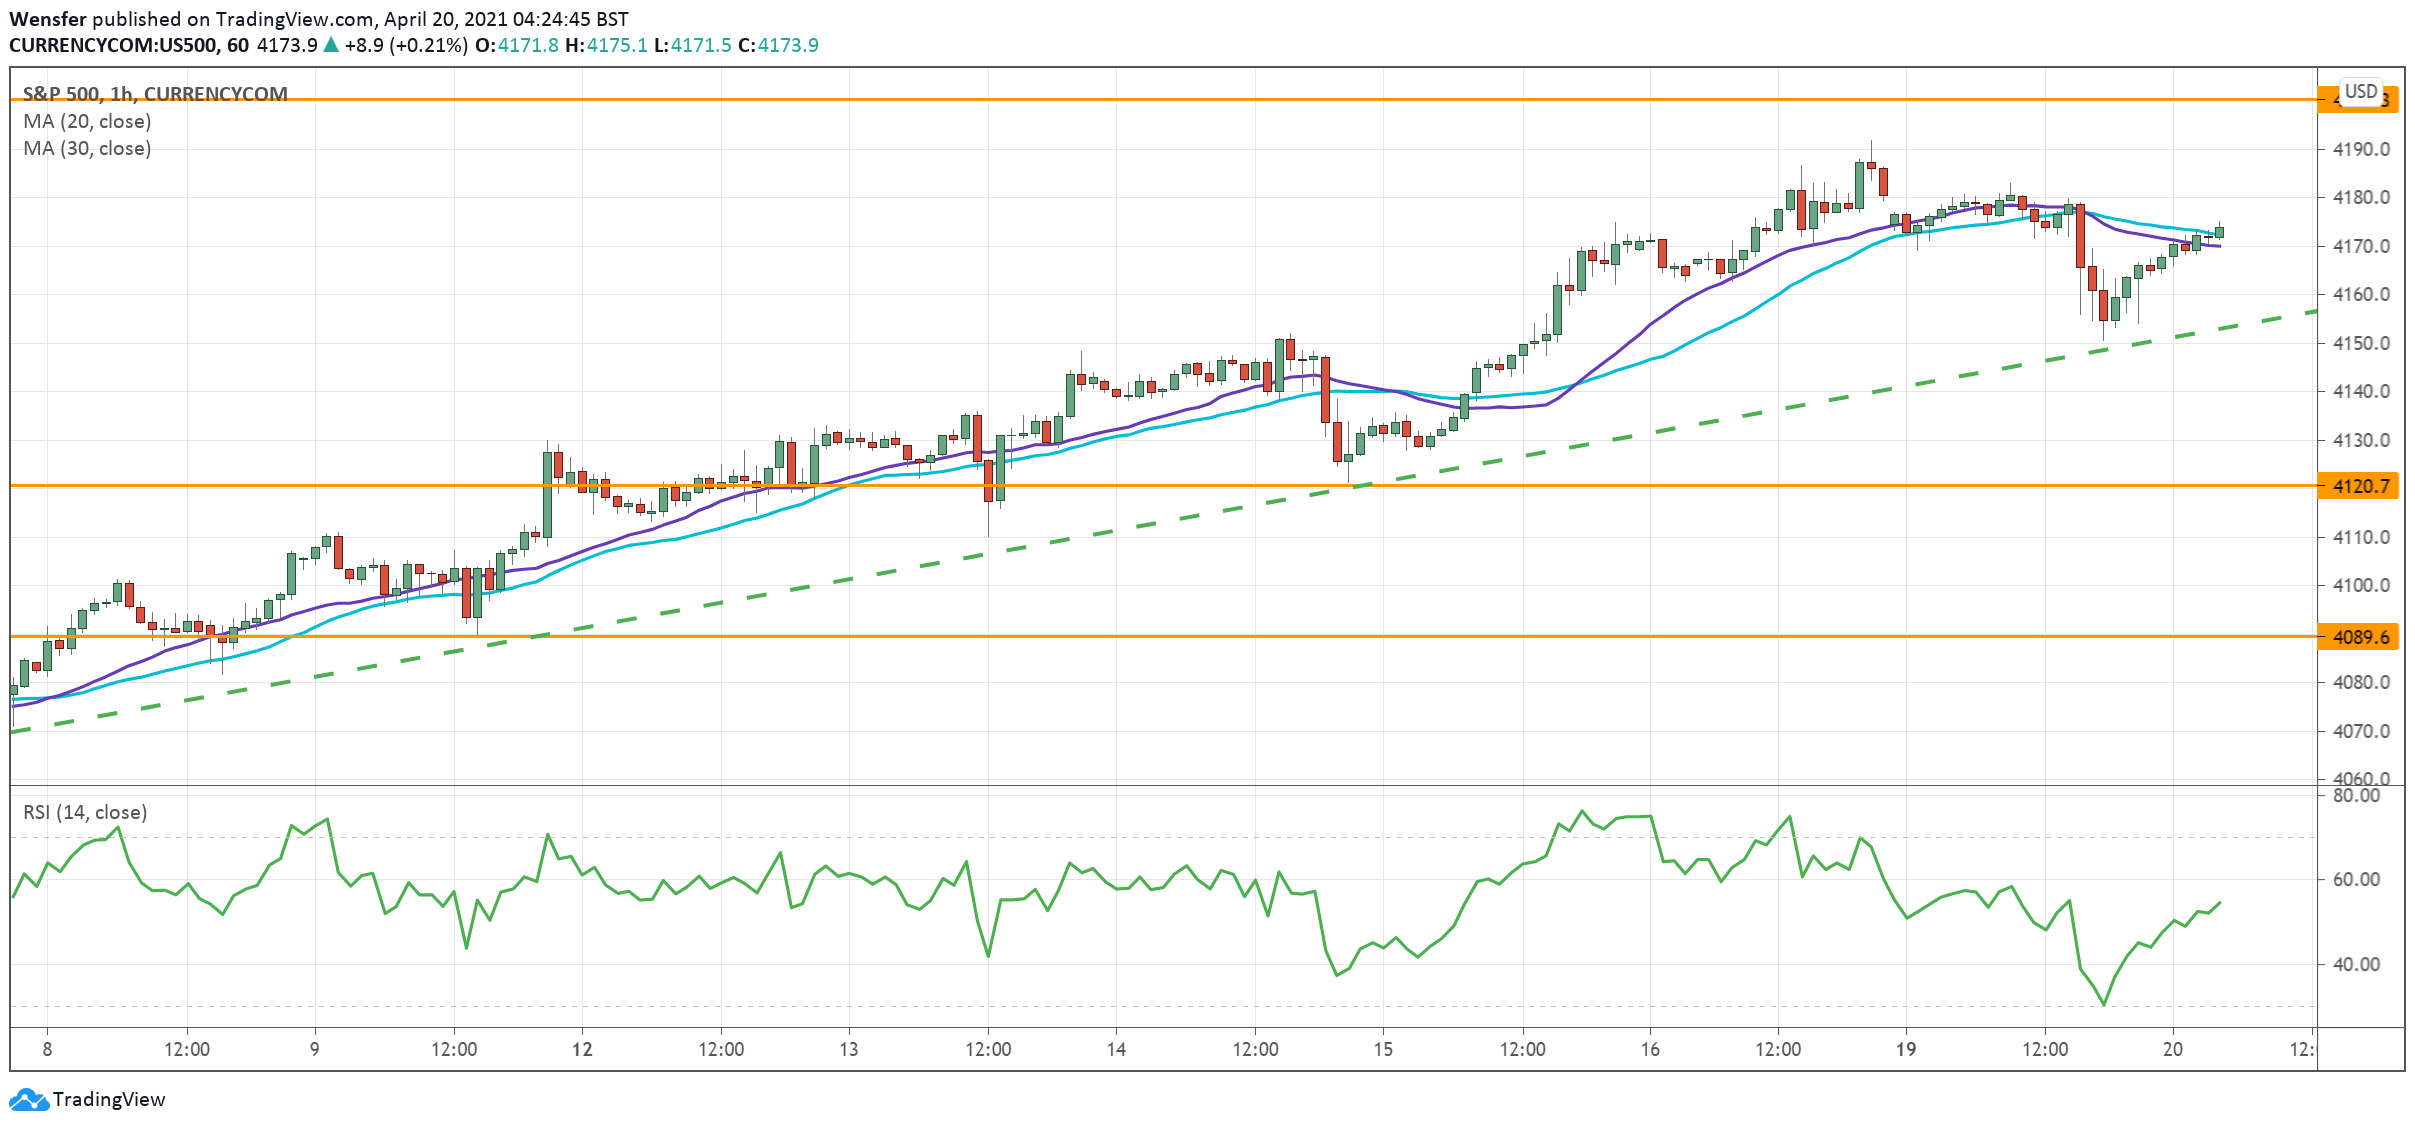Click the Wensfer author name
Viewport: 2415px width, 1128px height.
(46, 17)
